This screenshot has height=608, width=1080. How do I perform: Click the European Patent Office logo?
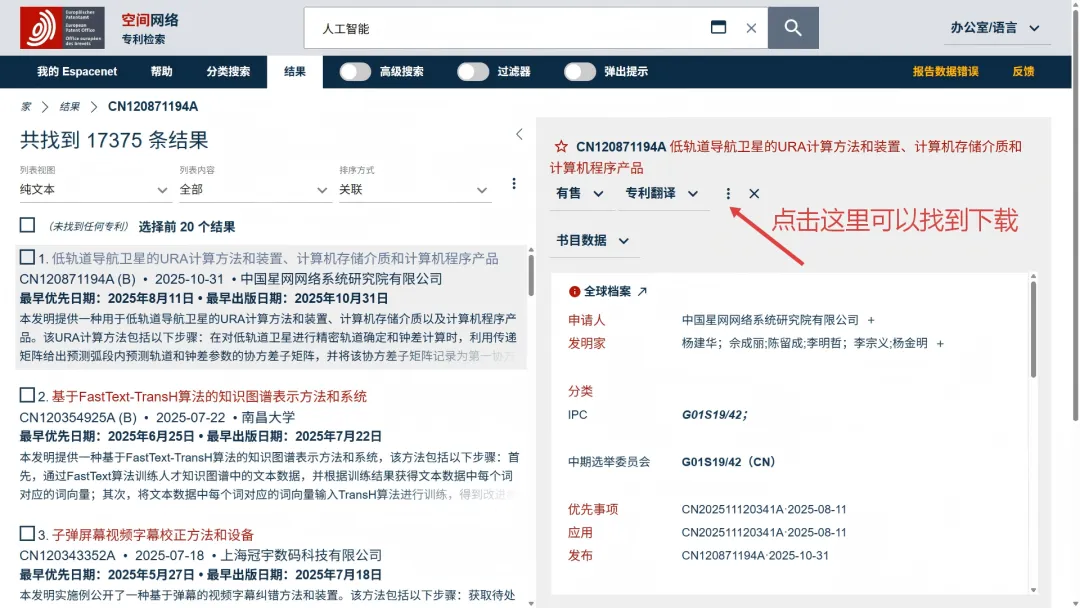62,28
